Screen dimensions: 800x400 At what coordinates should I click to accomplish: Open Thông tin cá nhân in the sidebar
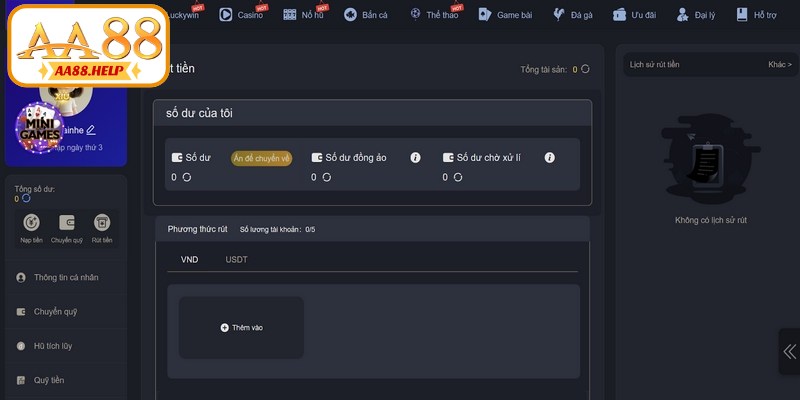click(x=65, y=277)
